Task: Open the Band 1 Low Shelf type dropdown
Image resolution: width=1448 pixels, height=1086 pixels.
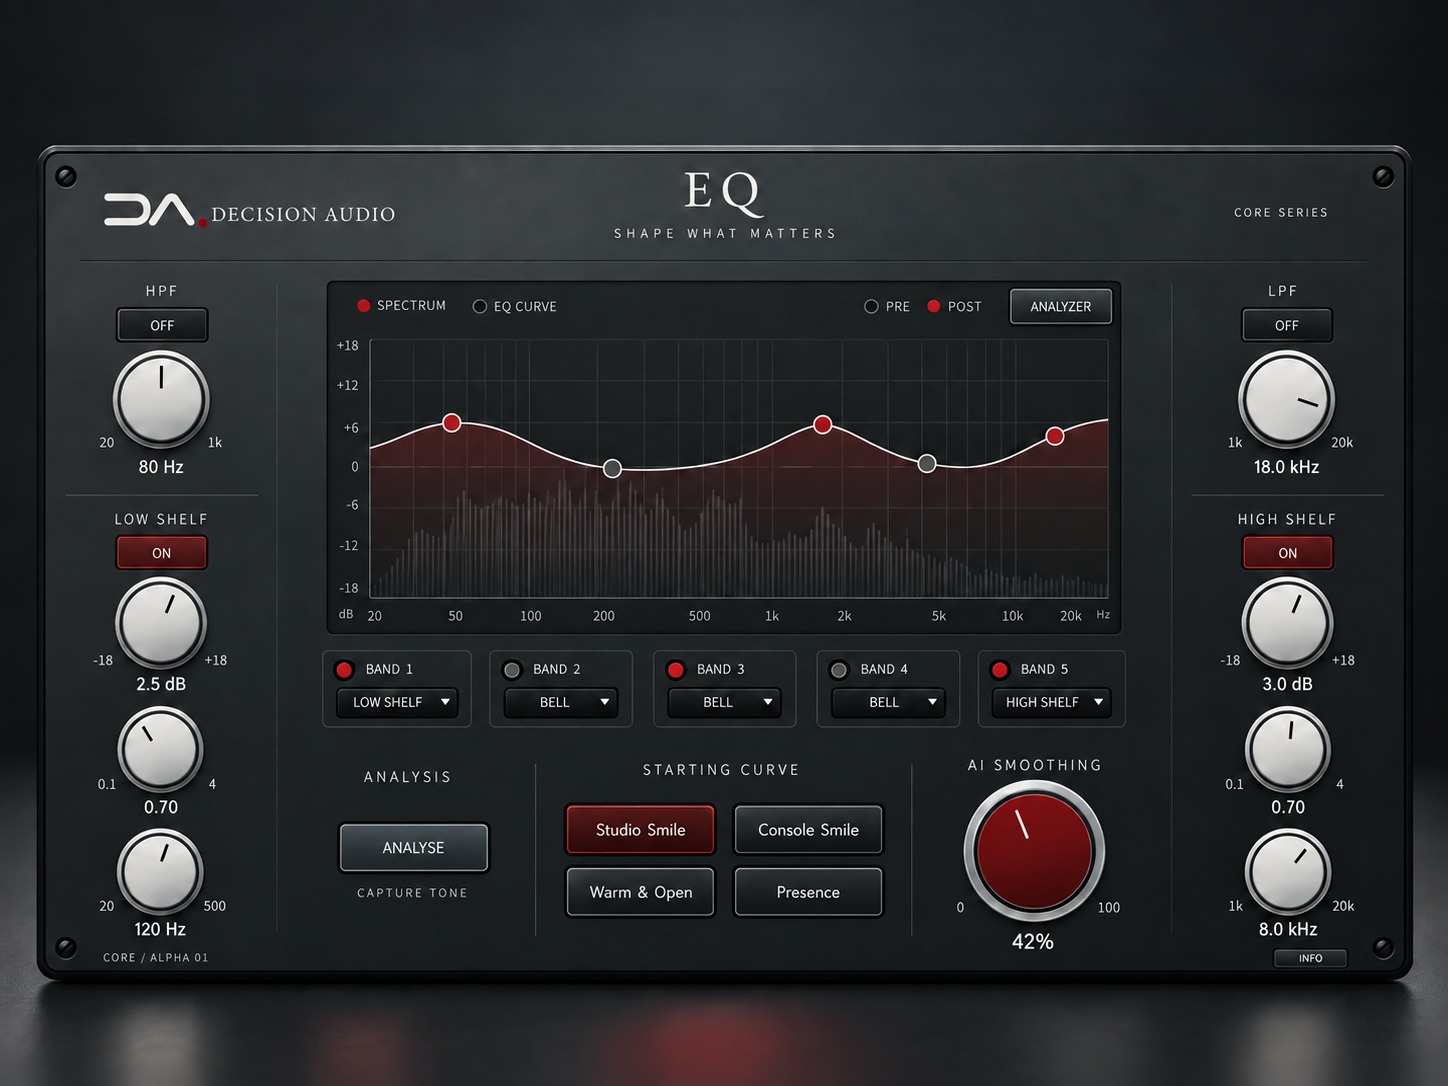Action: click(397, 702)
